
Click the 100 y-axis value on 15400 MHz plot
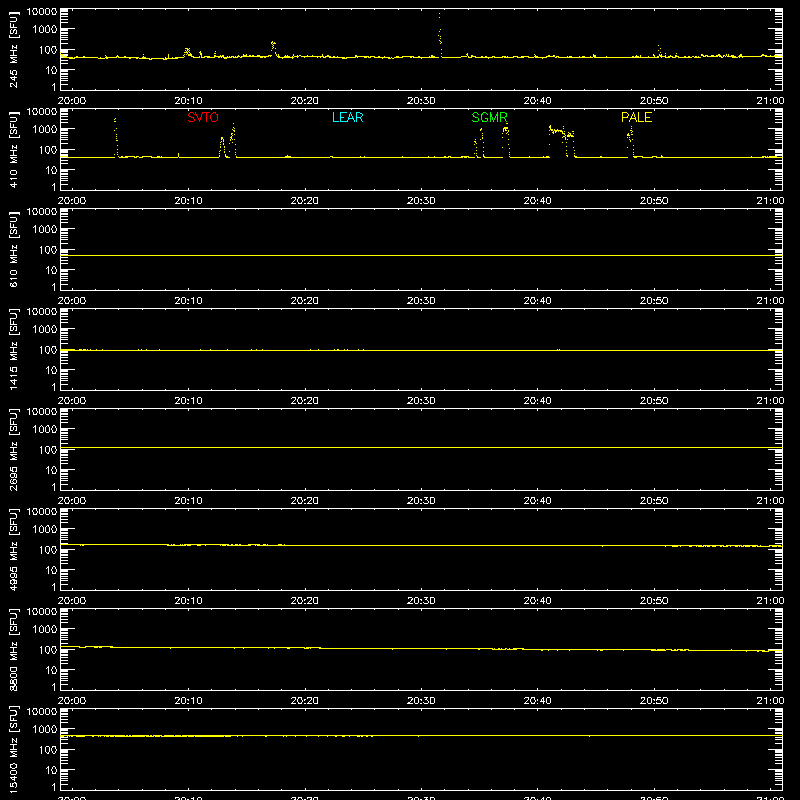click(x=48, y=750)
